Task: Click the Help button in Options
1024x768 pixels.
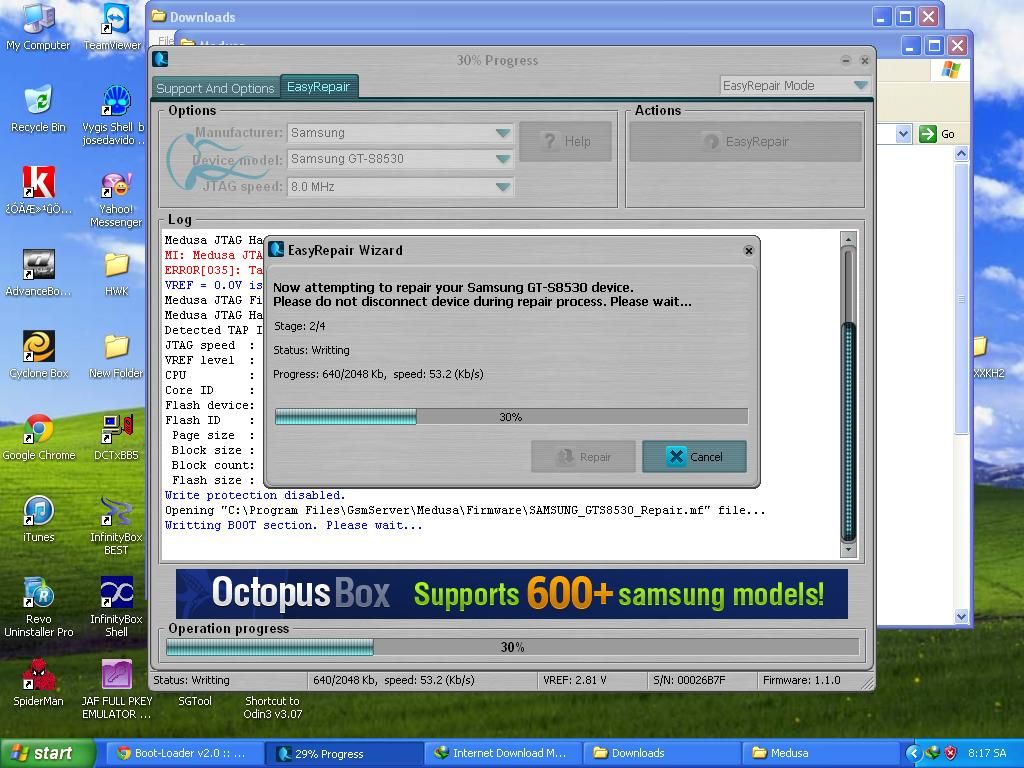Action: pos(566,141)
